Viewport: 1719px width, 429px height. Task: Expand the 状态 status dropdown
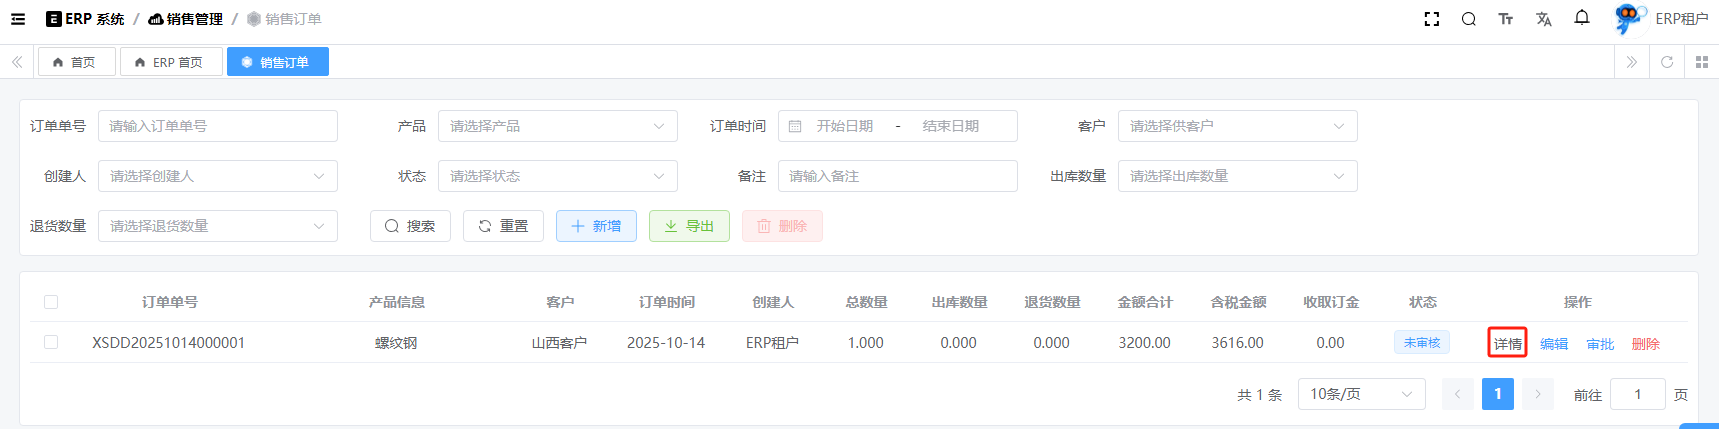point(557,176)
